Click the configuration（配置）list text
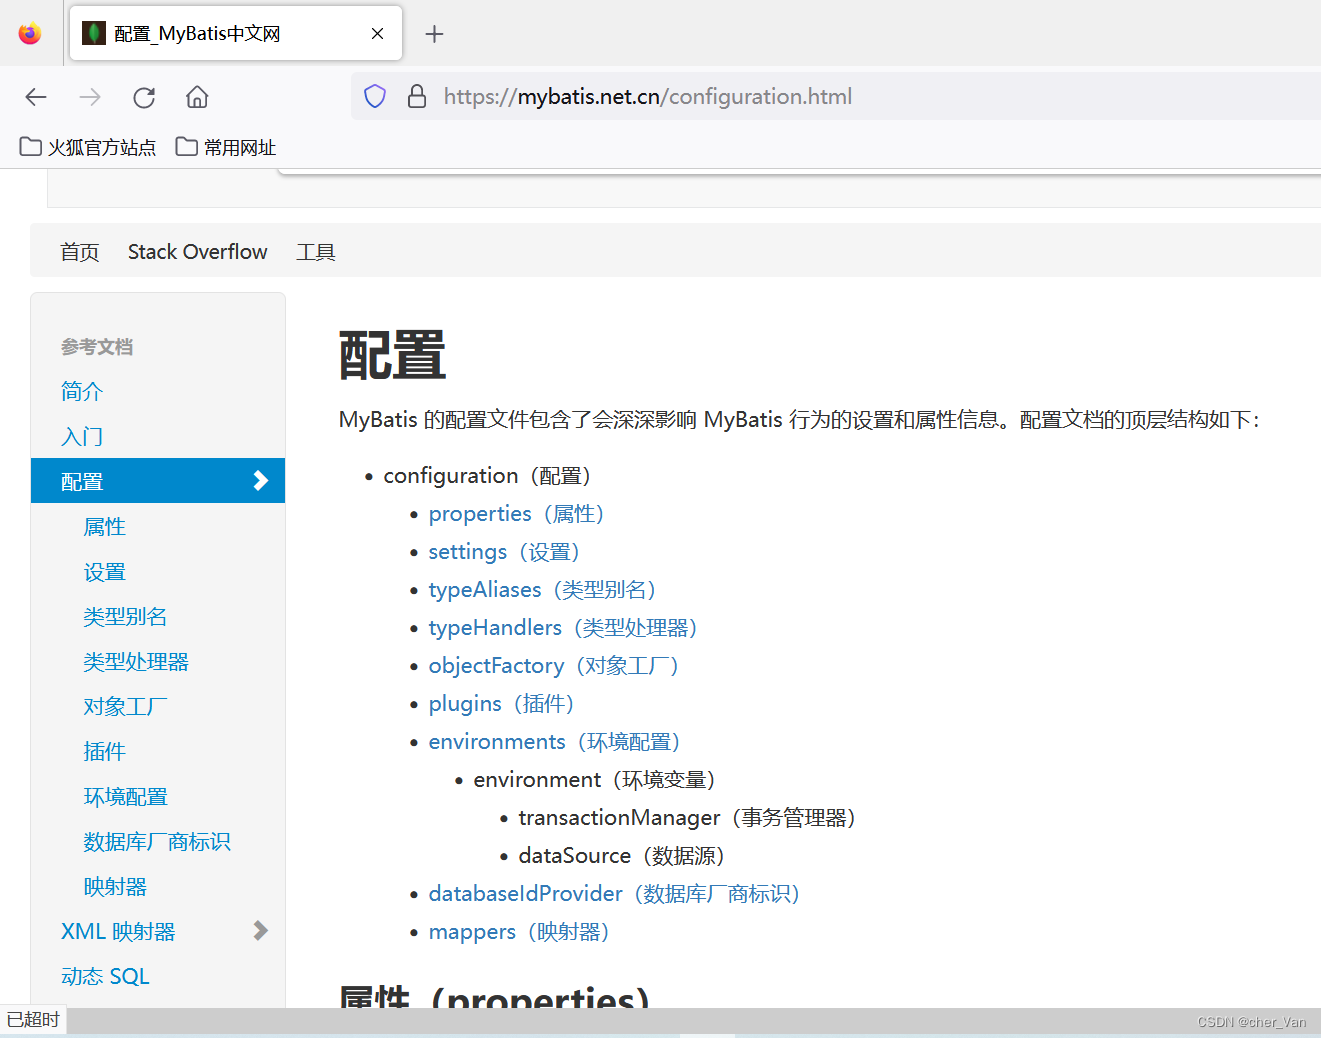 (488, 476)
